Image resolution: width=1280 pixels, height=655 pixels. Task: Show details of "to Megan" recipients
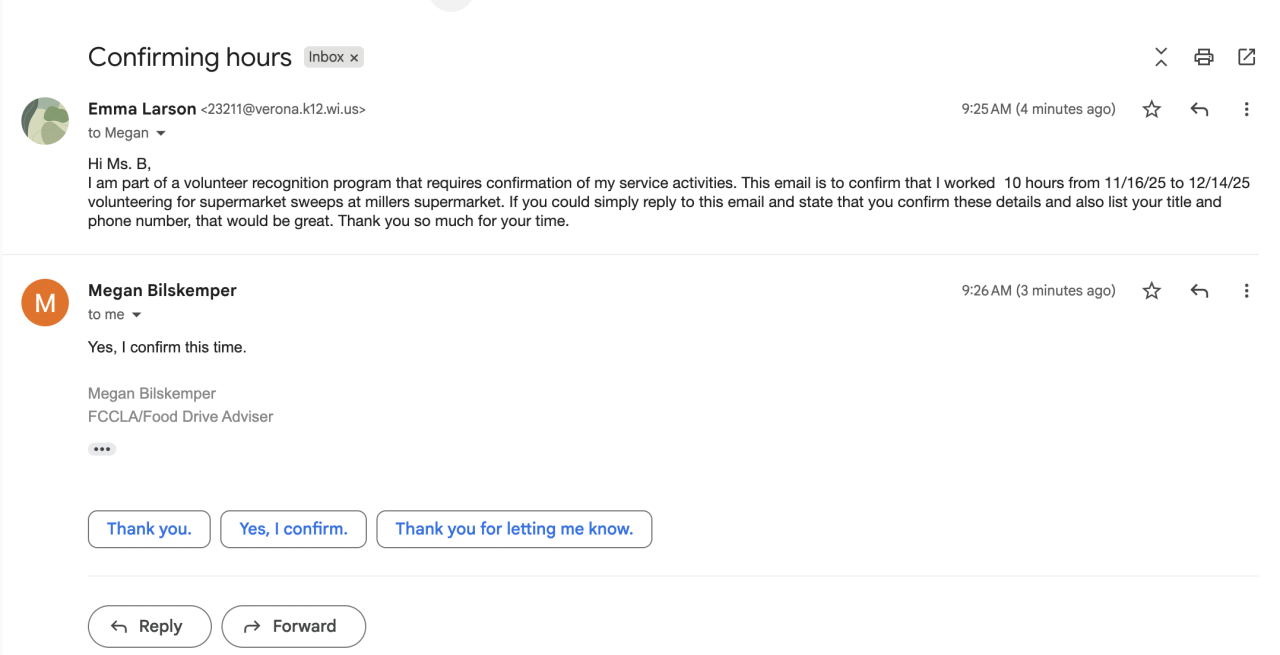pyautogui.click(x=160, y=134)
